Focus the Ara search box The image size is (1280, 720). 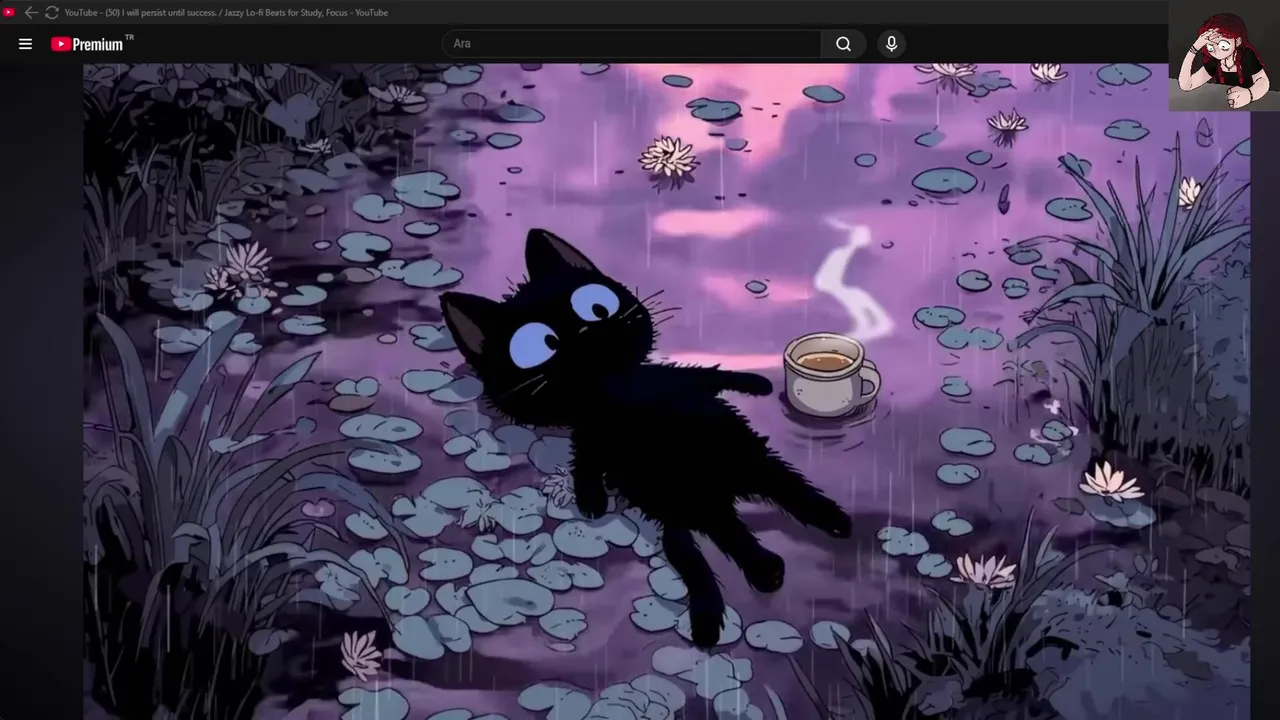click(x=631, y=43)
